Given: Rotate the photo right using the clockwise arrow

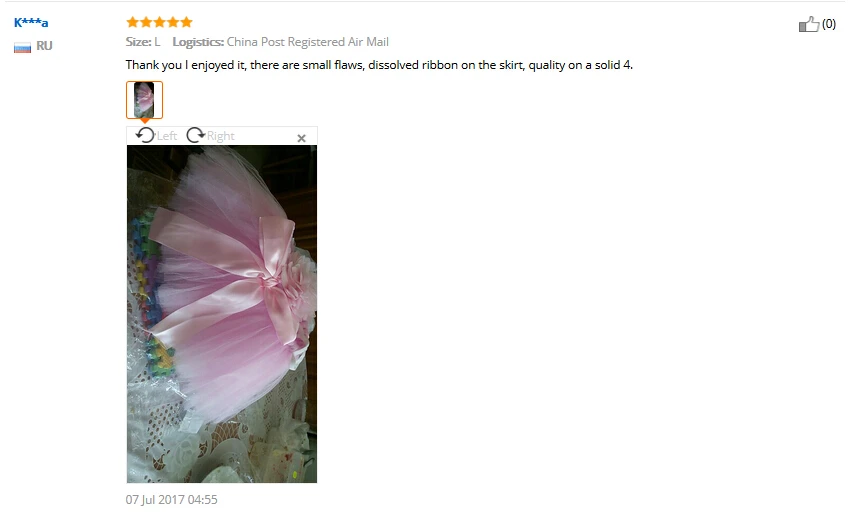Looking at the screenshot, I should (195, 135).
